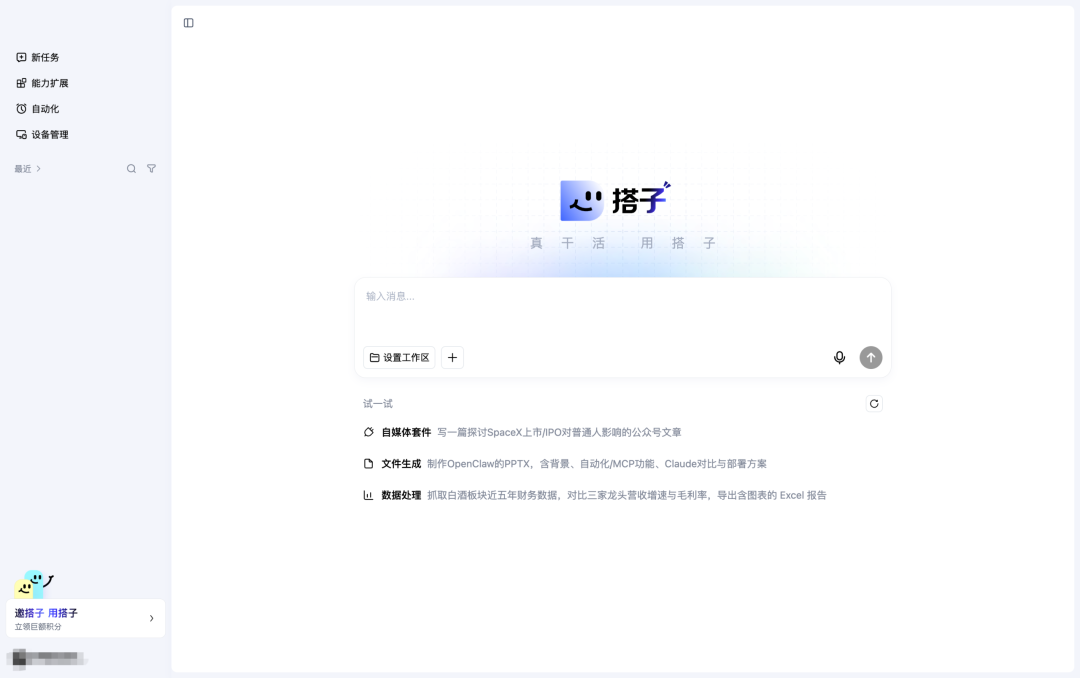Click the 自媒体套件 icon
Viewport: 1080px width, 678px height.
(x=368, y=433)
